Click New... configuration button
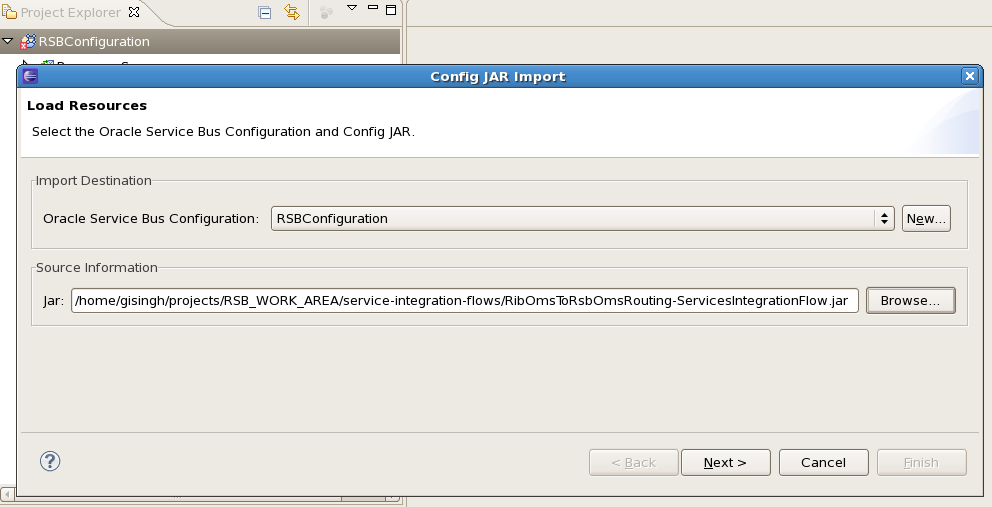 tap(926, 218)
